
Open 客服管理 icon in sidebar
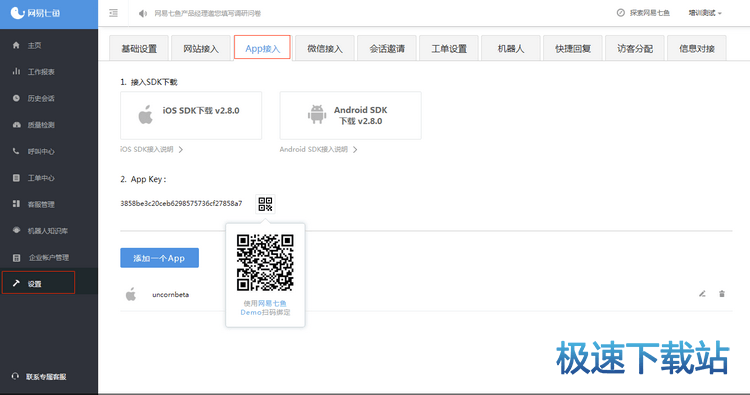16,204
